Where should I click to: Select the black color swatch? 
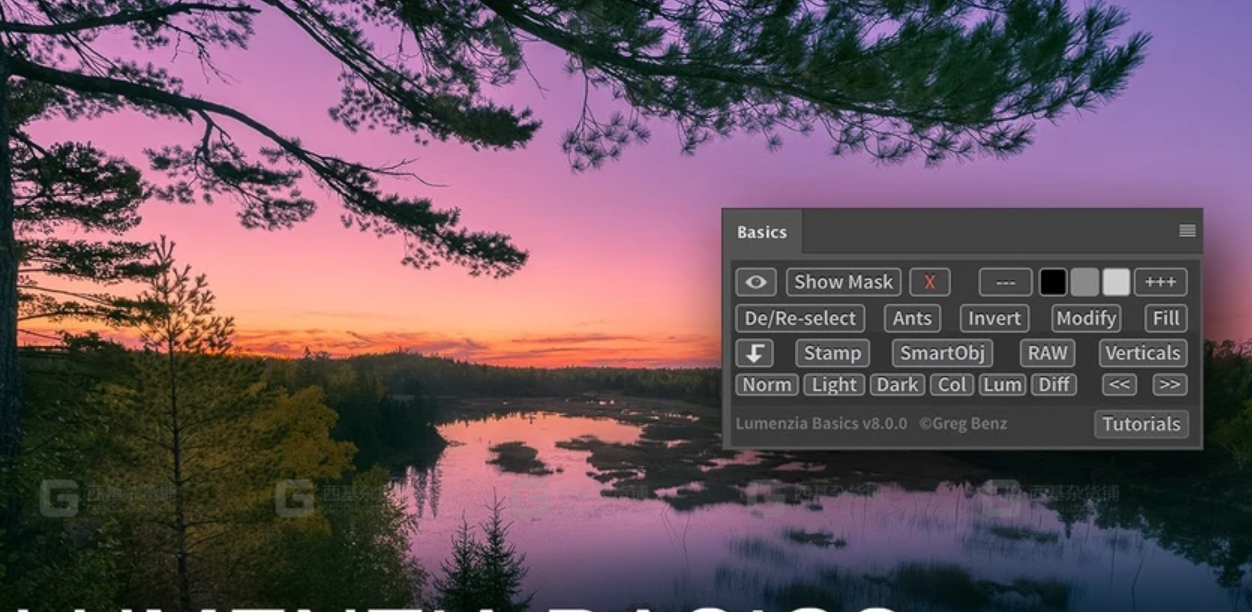pyautogui.click(x=1053, y=282)
